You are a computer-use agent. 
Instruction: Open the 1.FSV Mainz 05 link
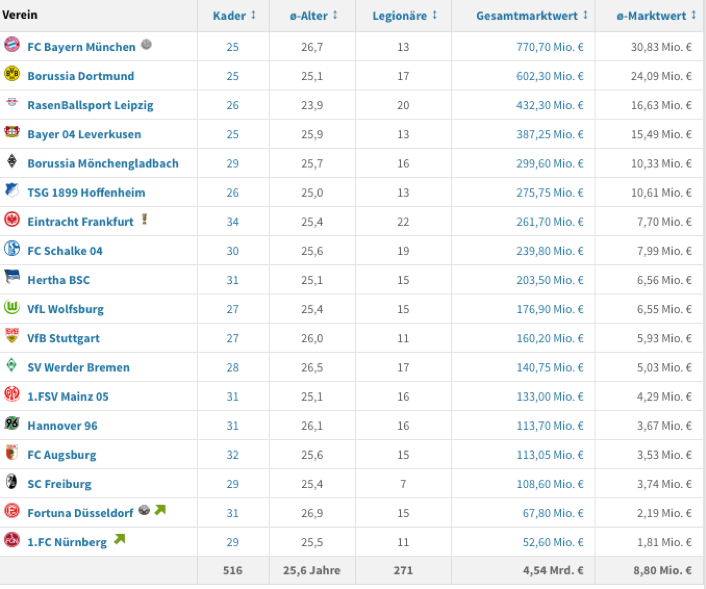tap(68, 397)
